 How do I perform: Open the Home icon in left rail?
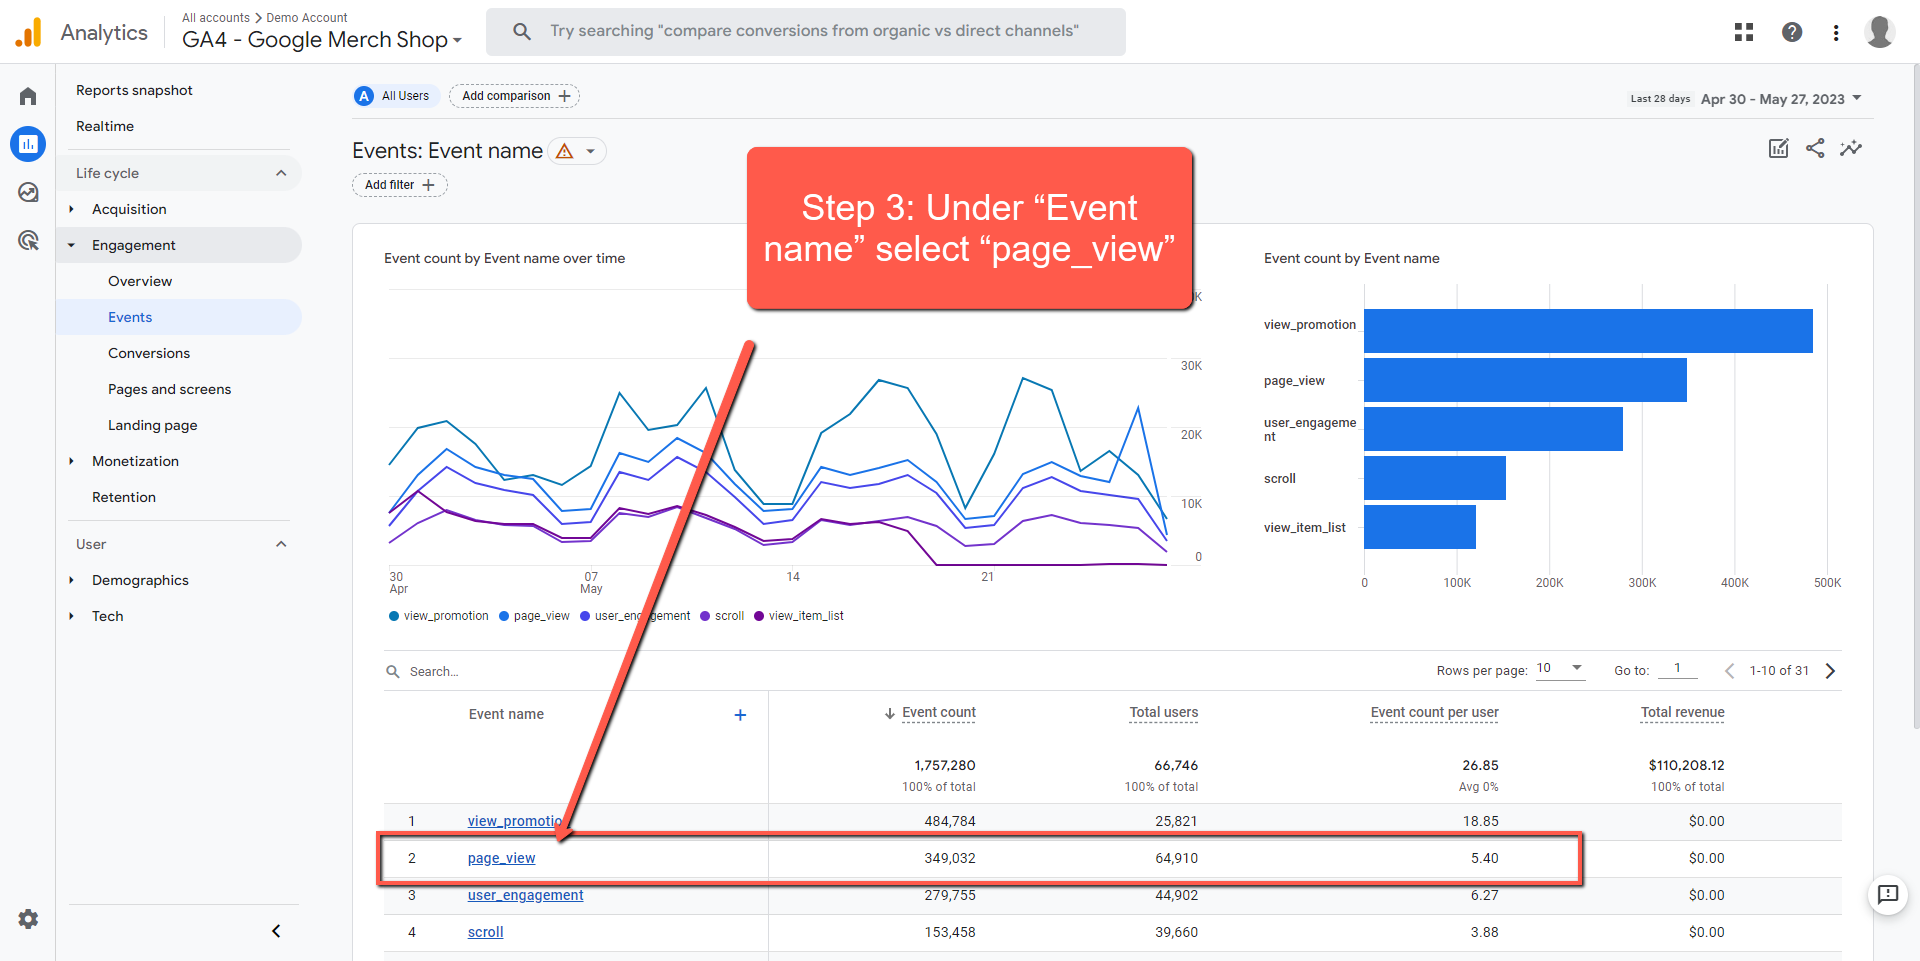pyautogui.click(x=28, y=96)
